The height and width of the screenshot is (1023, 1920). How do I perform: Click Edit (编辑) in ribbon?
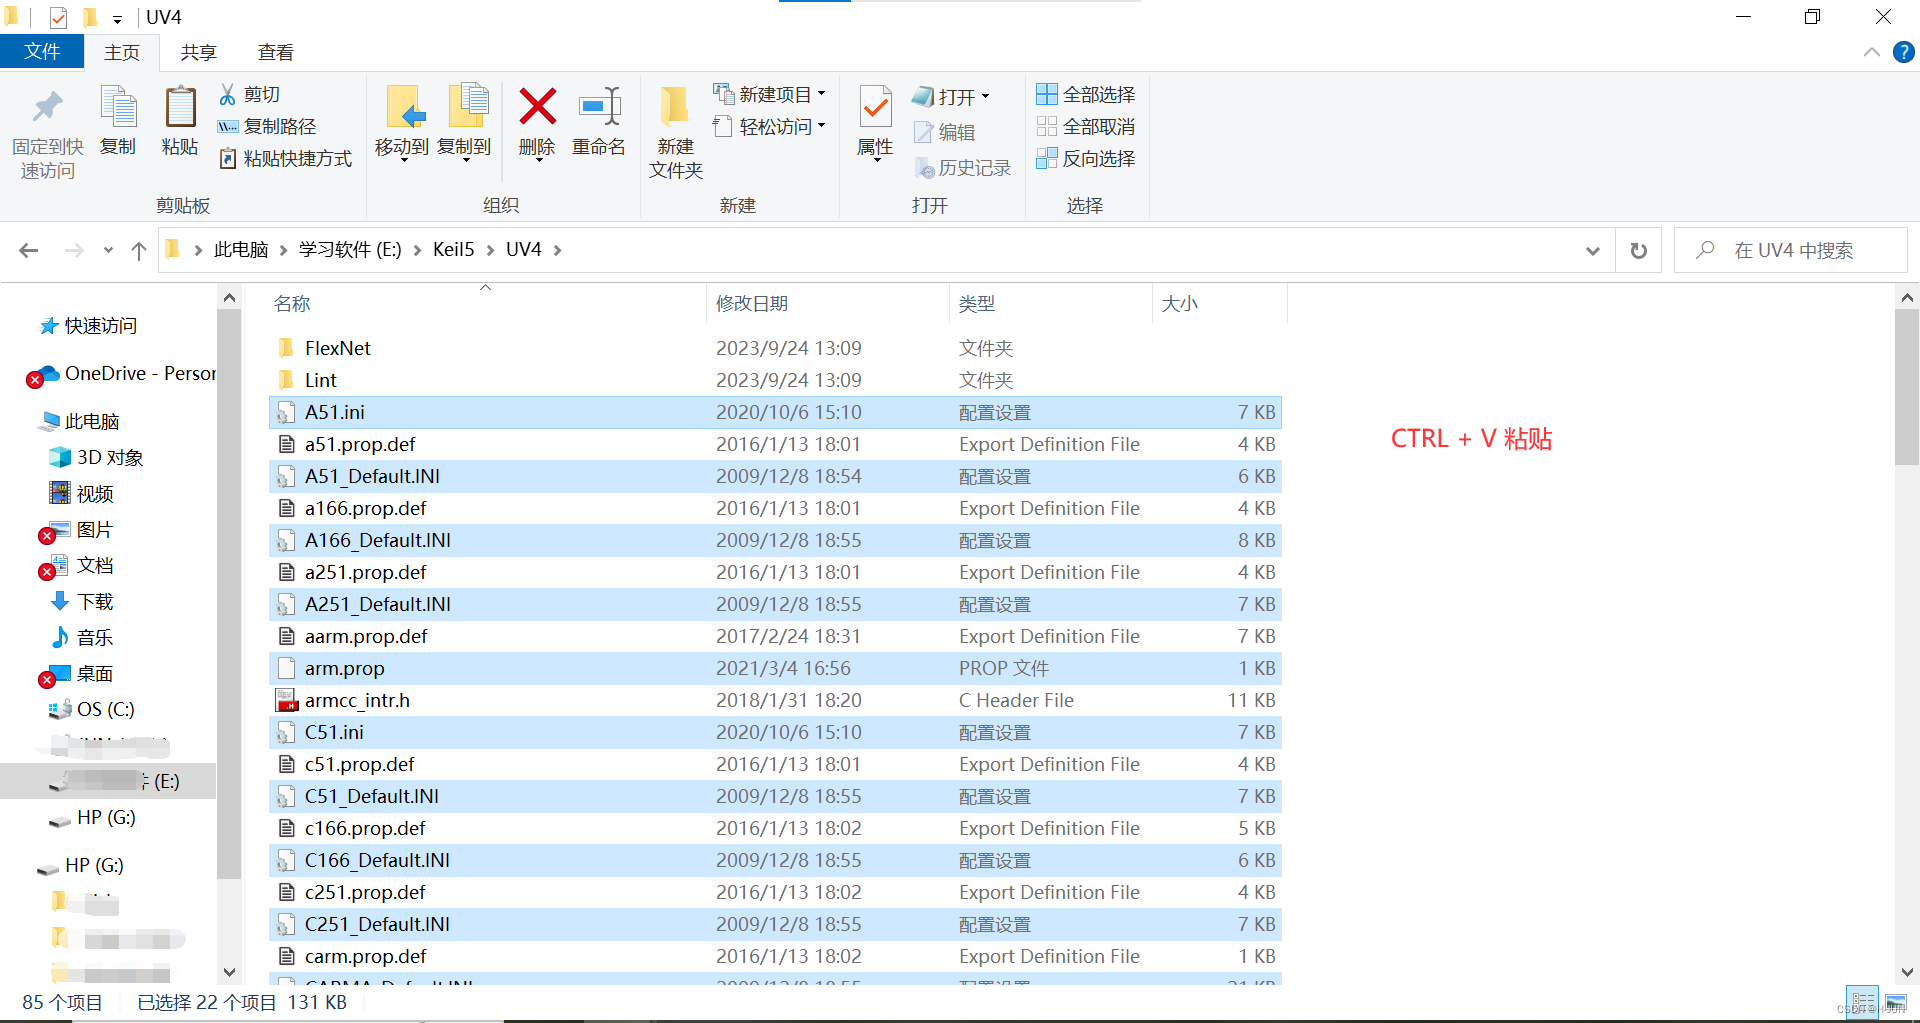[x=945, y=132]
